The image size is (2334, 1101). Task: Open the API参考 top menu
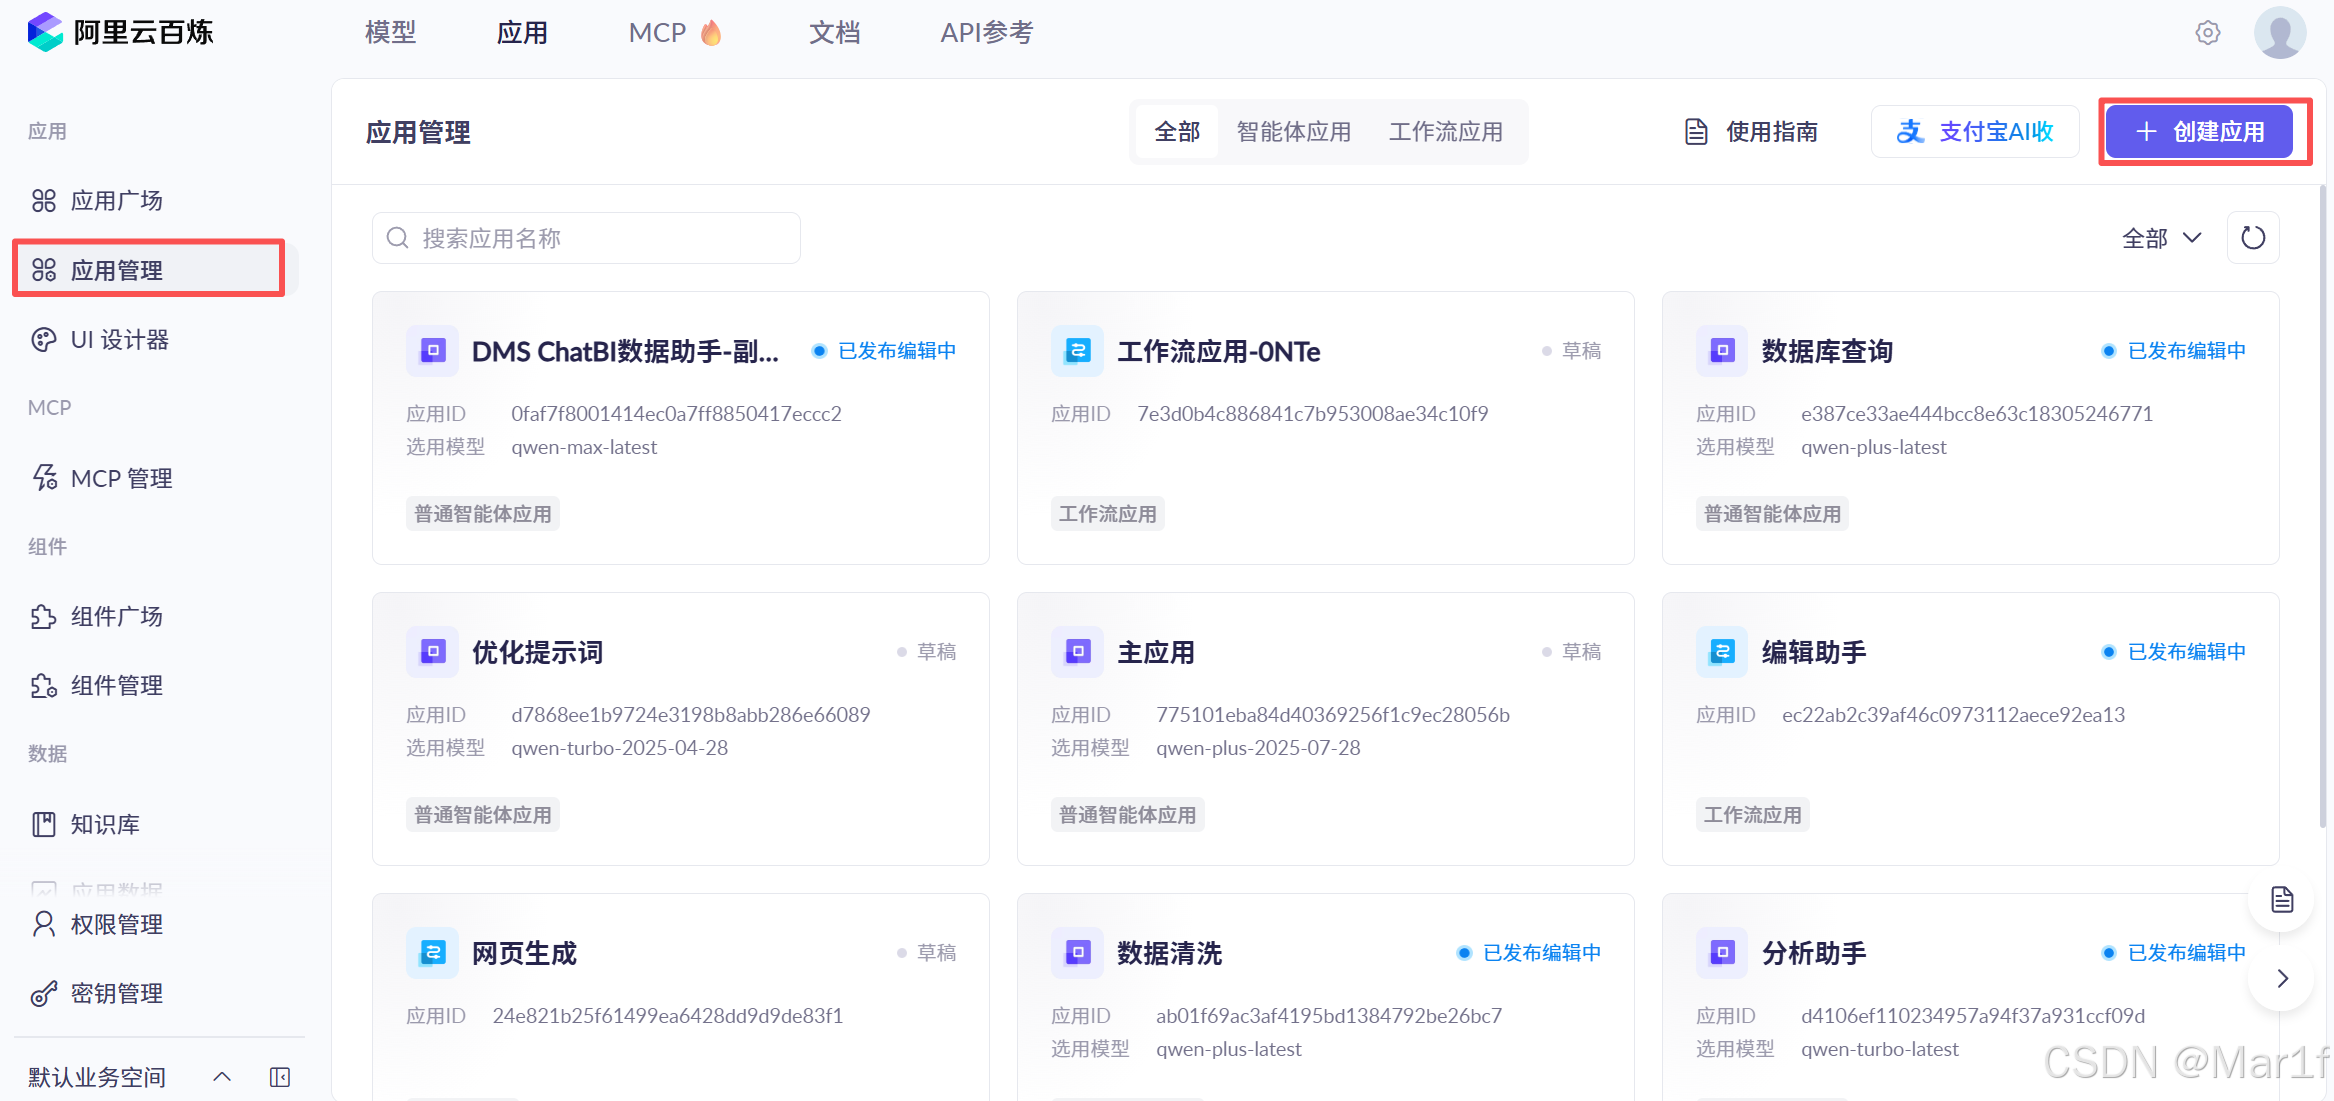coord(986,33)
